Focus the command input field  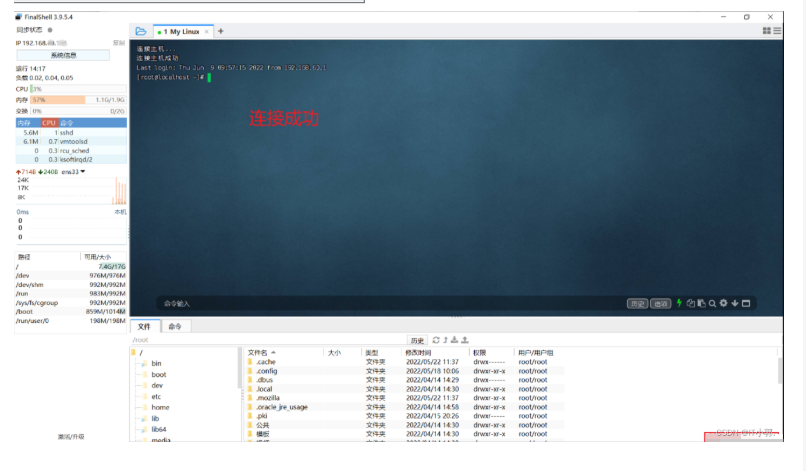coord(391,304)
